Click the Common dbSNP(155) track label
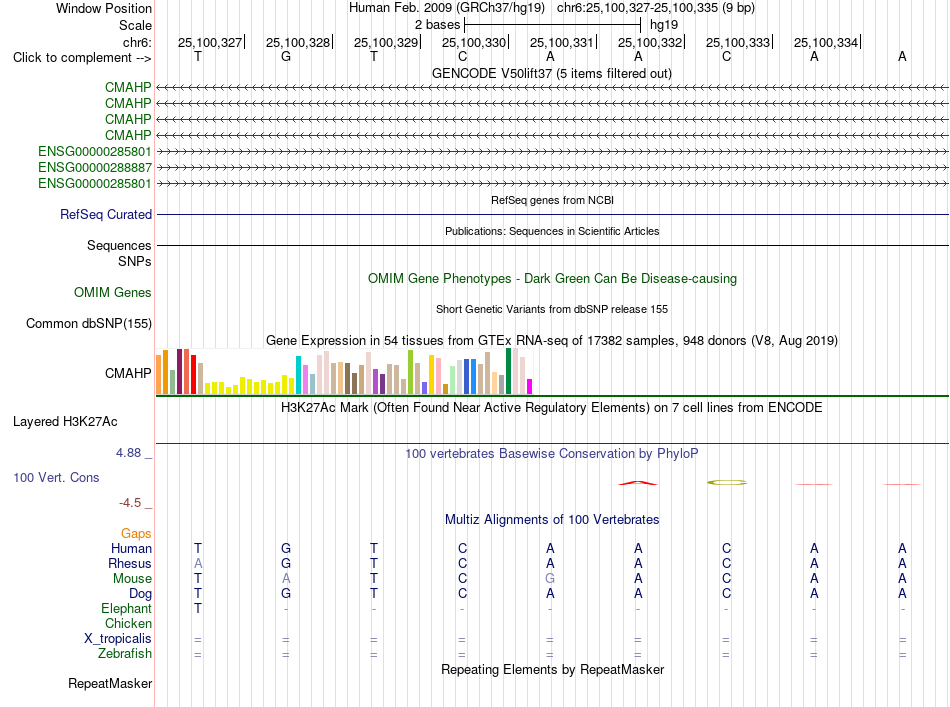Screen dimensions: 950x707 coord(88,324)
